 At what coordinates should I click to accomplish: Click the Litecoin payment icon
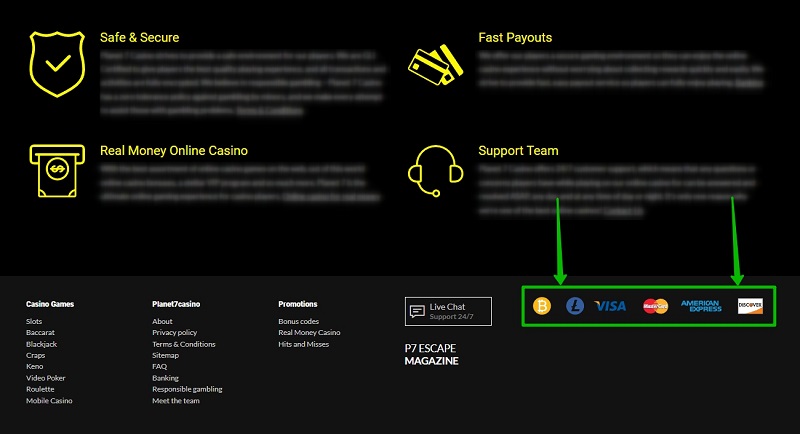575,306
